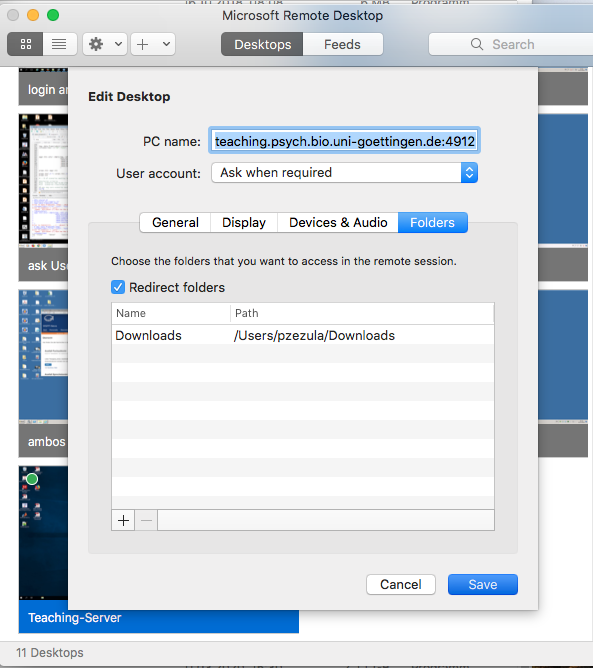Add a folder with the plus button
Viewport: 593px width, 668px height.
123,520
